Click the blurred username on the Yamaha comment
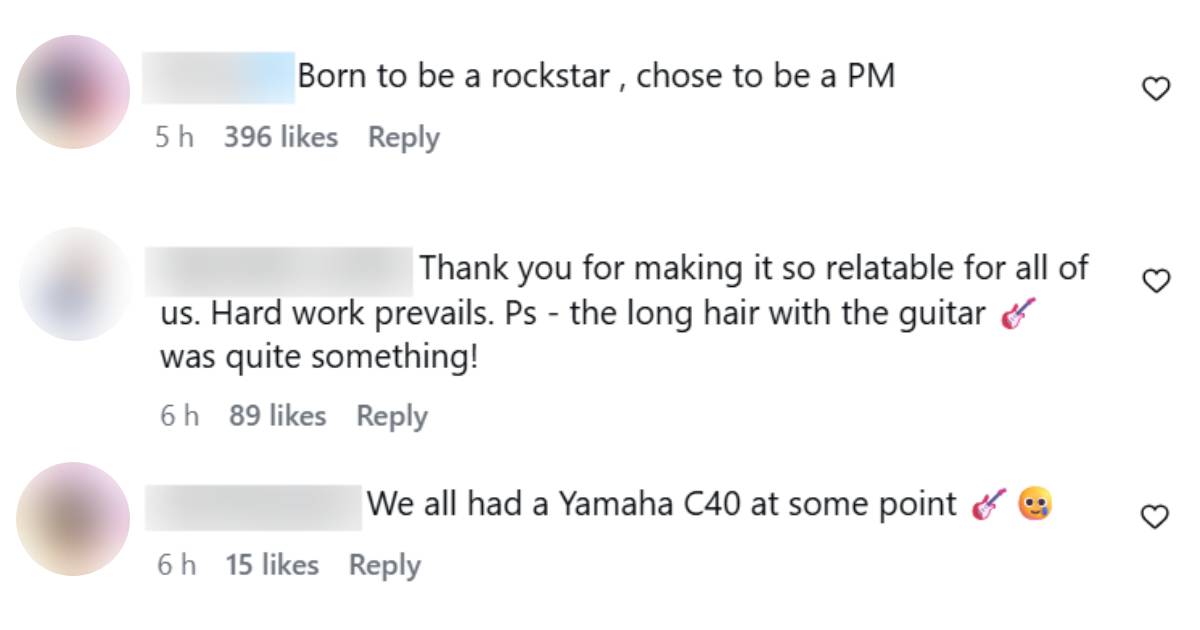This screenshot has height=630, width=1200. pyautogui.click(x=253, y=506)
